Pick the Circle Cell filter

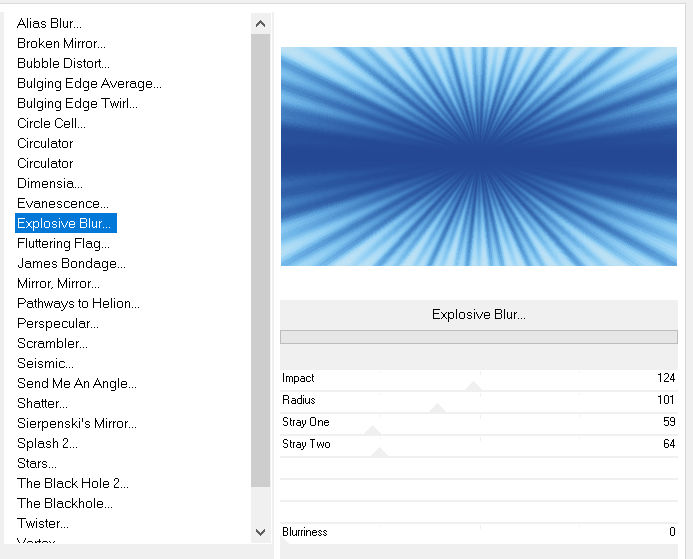click(51, 123)
